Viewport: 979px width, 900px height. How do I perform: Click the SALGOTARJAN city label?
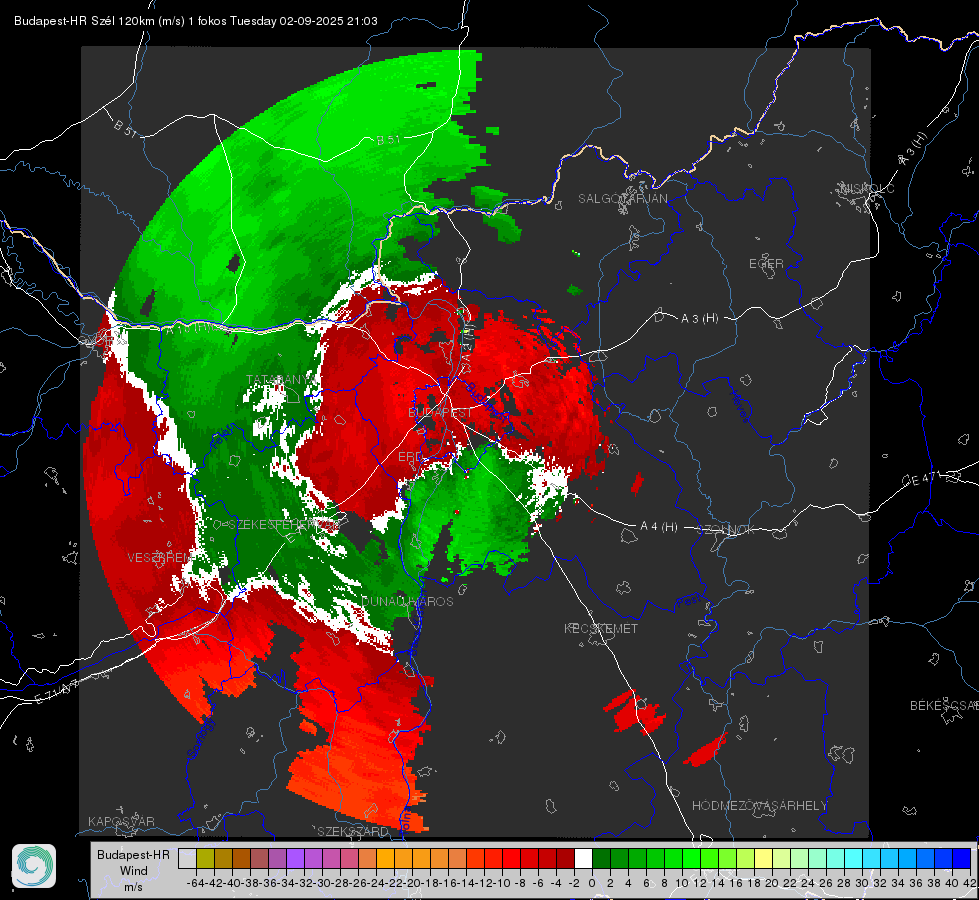point(622,199)
